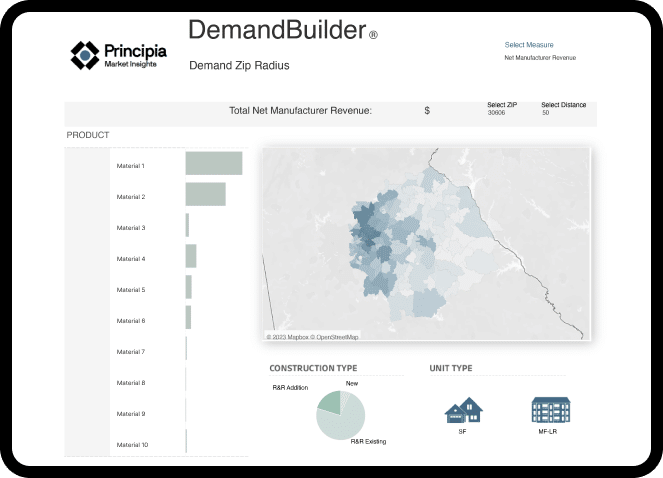Click the SF label under house icon
The image size is (663, 478).
462,431
